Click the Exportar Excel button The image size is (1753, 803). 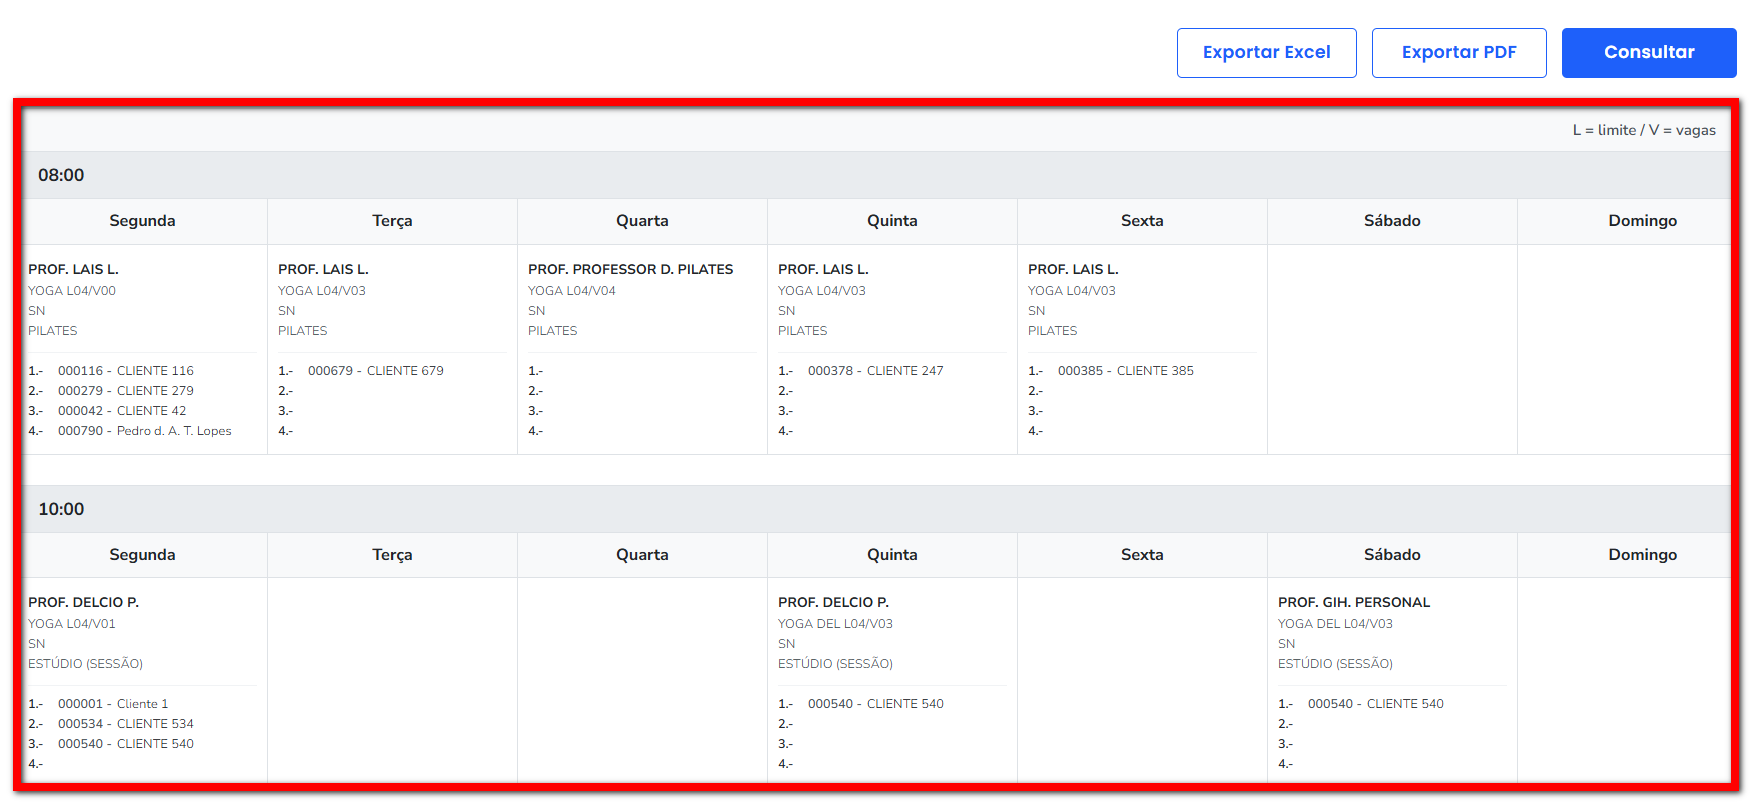(x=1266, y=53)
